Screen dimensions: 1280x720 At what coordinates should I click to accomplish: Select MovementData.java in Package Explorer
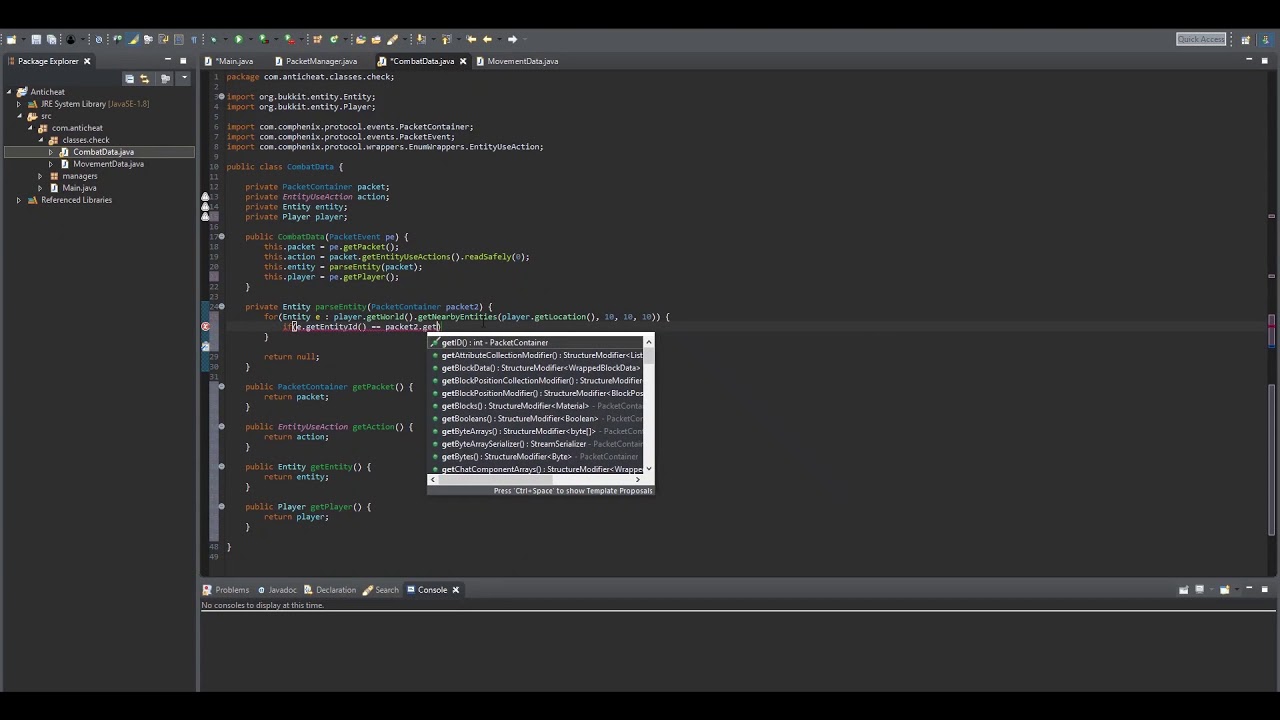coord(108,164)
